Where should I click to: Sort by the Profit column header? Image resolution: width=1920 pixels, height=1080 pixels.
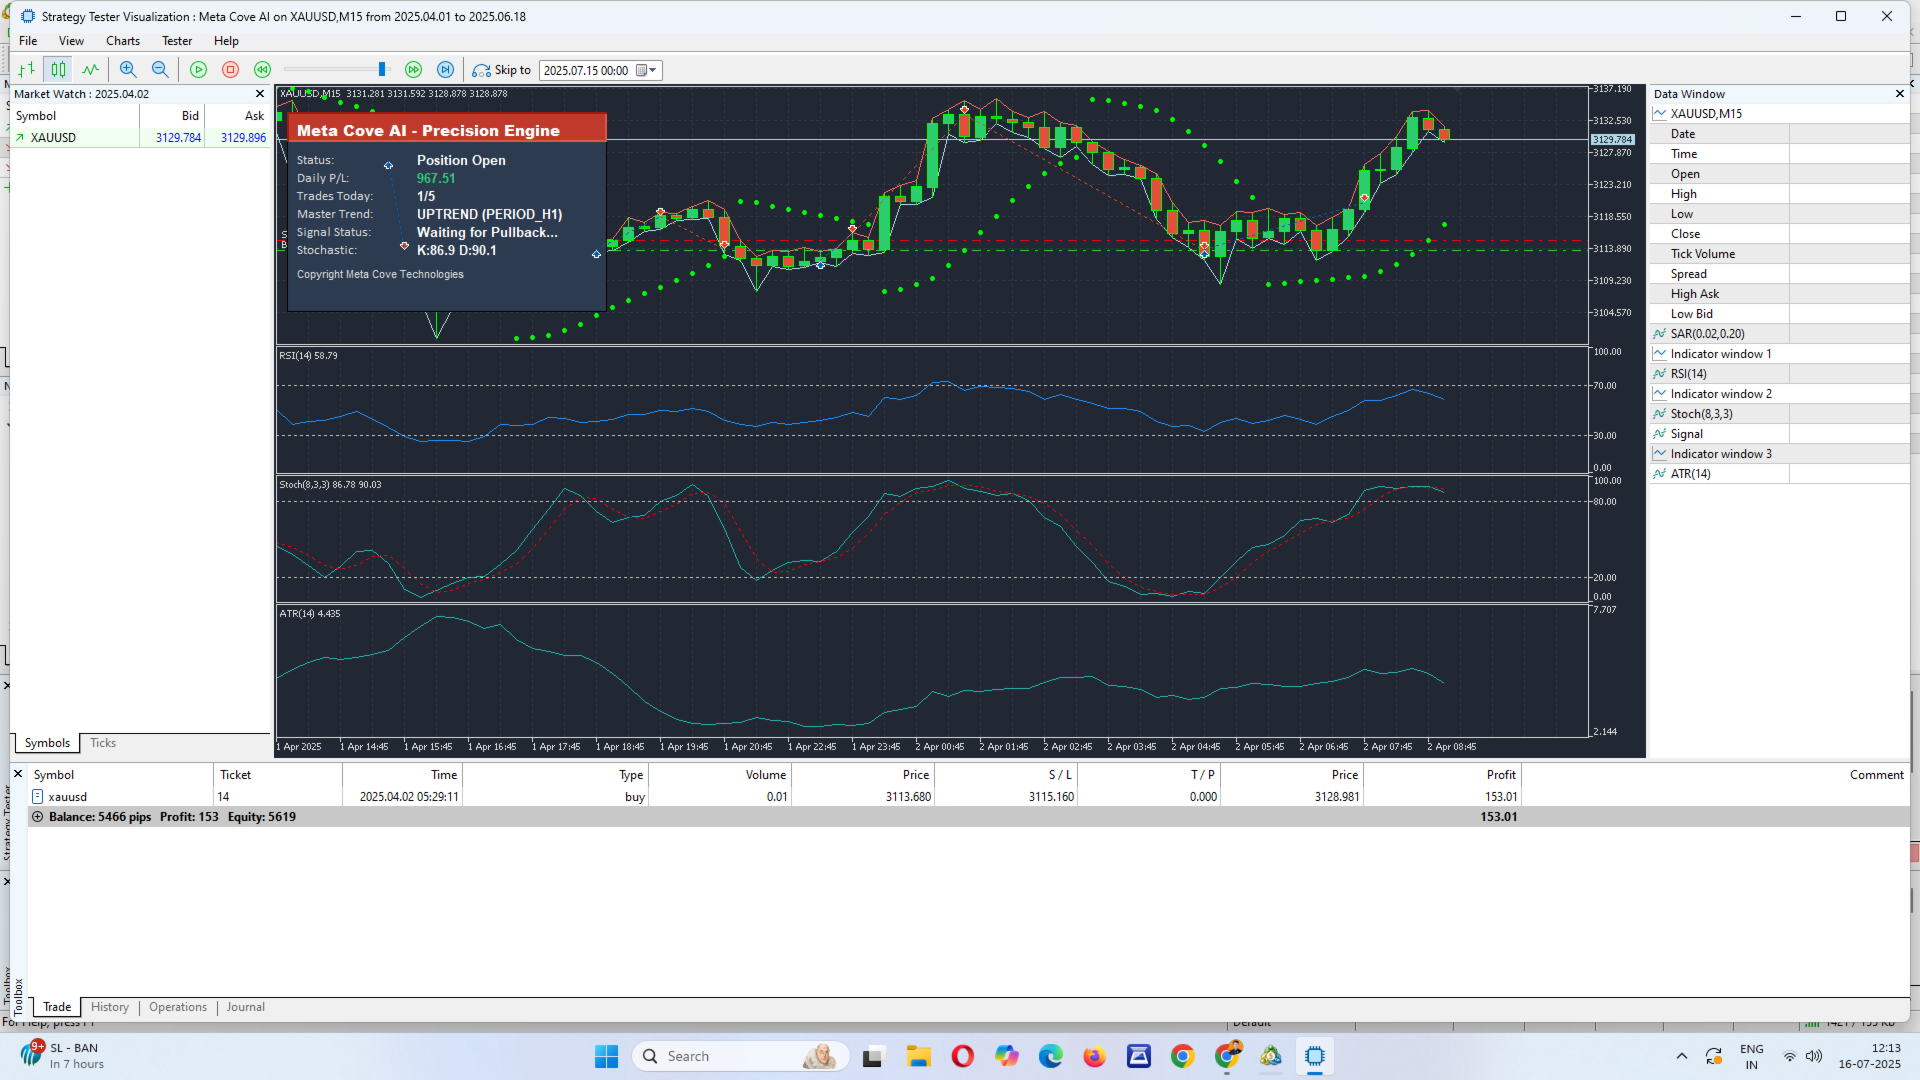[x=1441, y=775]
